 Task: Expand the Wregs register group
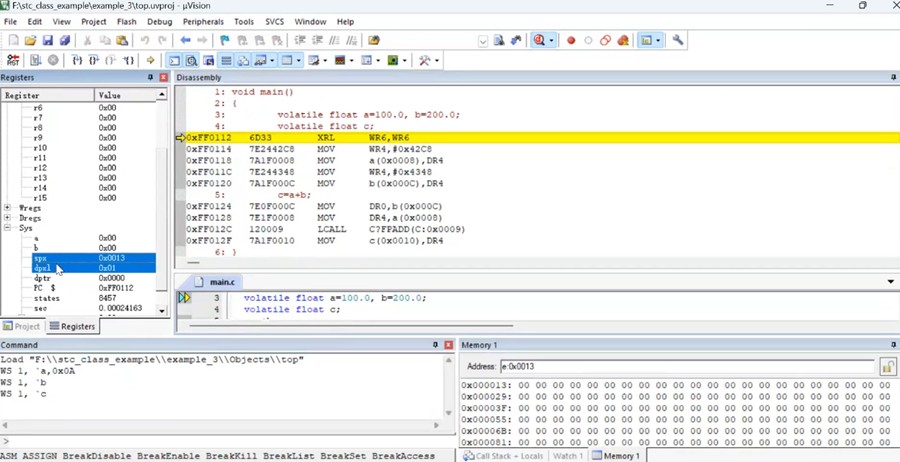pos(8,208)
